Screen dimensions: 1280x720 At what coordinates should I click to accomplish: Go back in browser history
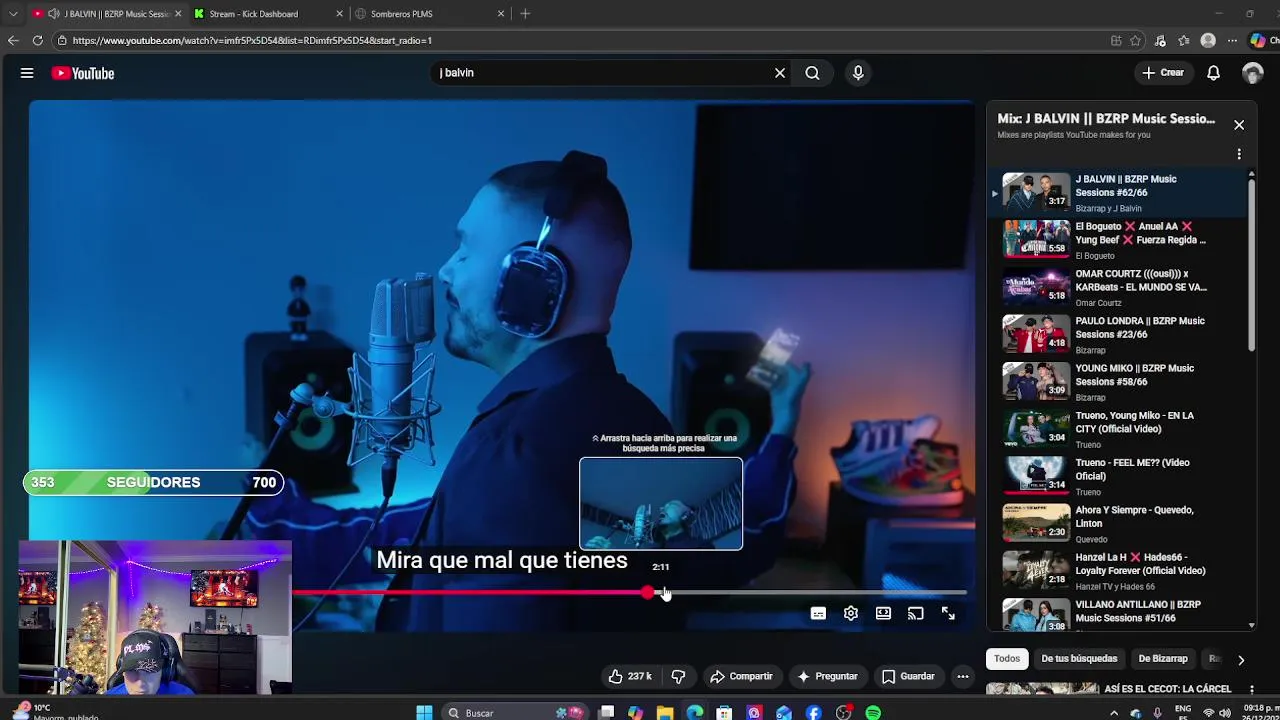pos(13,40)
